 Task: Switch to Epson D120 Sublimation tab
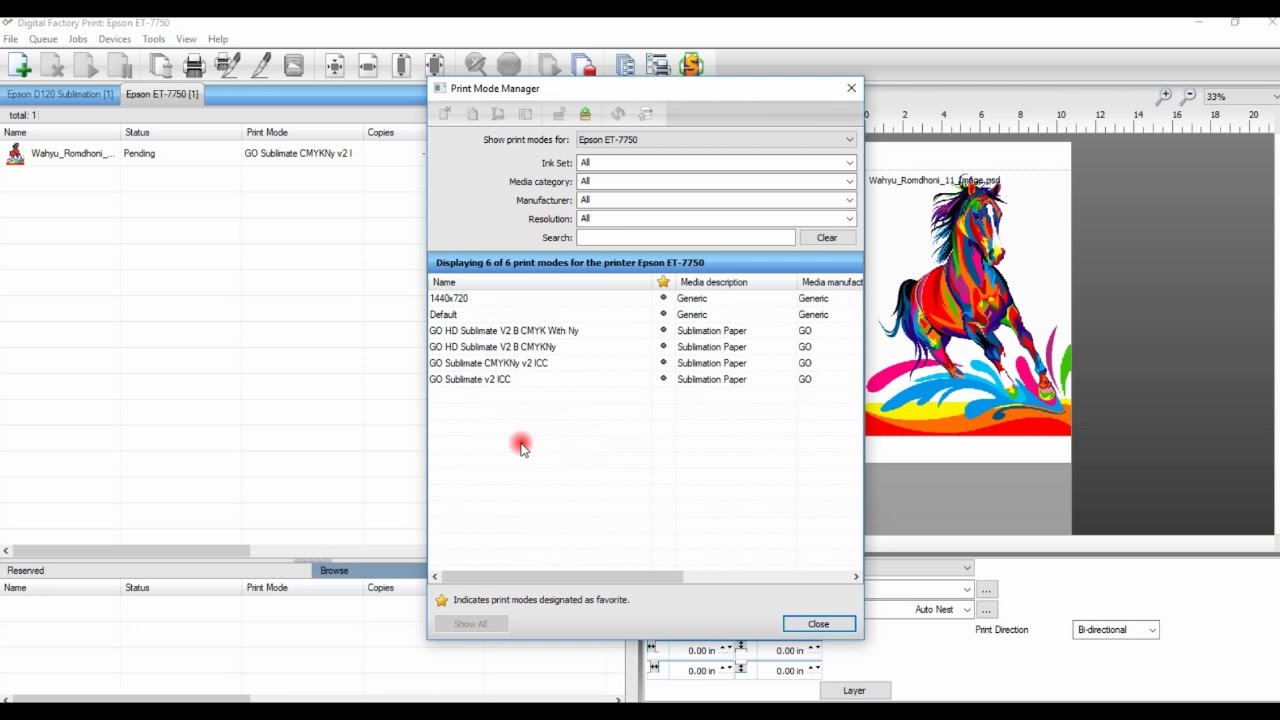point(60,94)
